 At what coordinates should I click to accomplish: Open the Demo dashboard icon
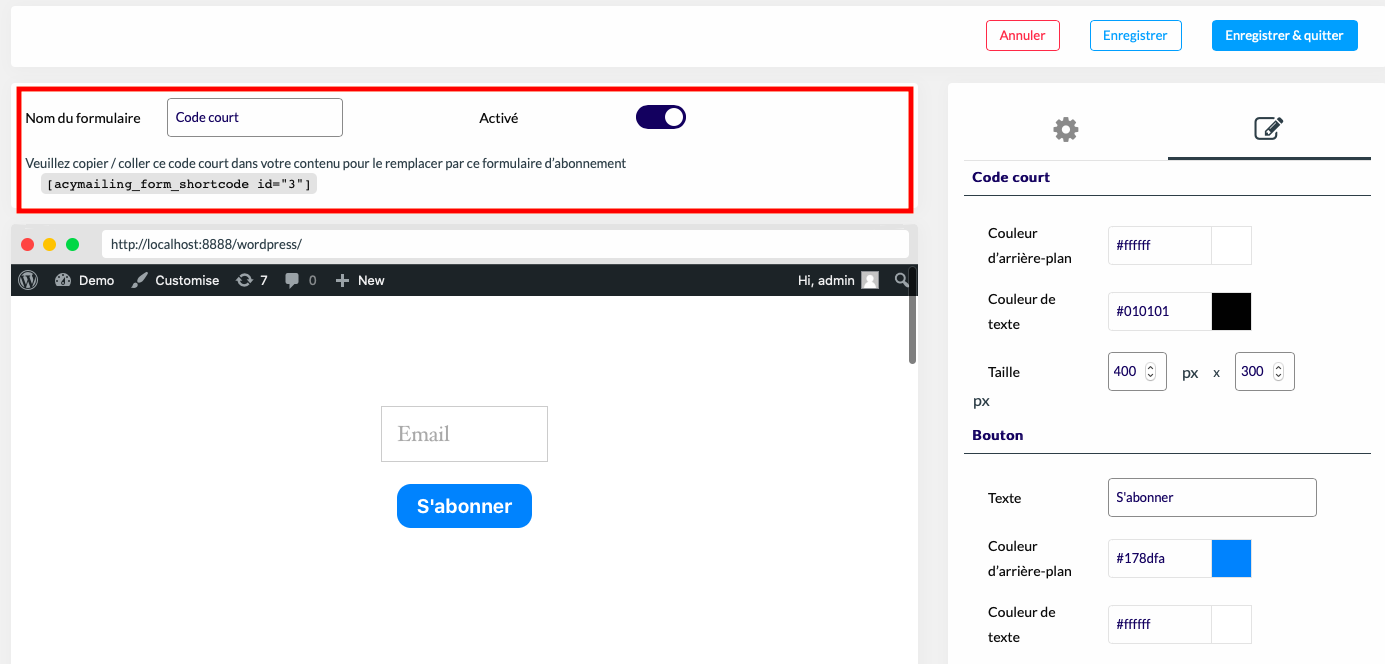click(64, 280)
